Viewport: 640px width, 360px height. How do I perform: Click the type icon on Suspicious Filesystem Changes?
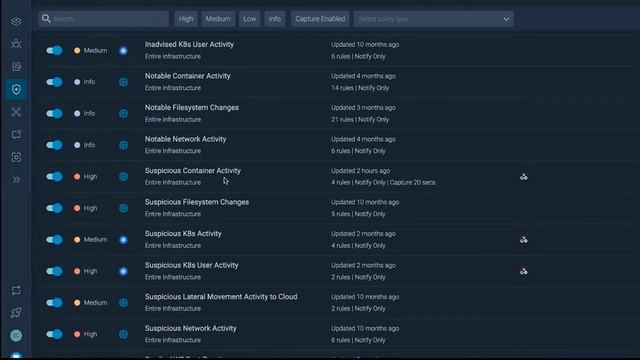pyautogui.click(x=123, y=208)
